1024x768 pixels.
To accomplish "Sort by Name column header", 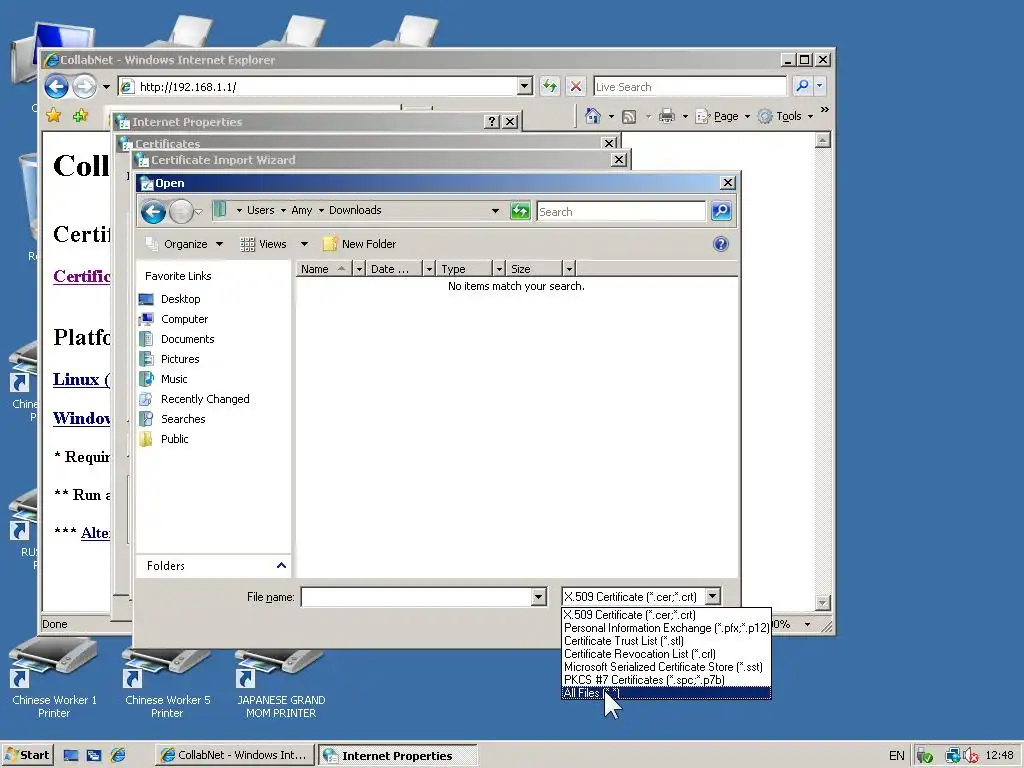I will click(323, 268).
